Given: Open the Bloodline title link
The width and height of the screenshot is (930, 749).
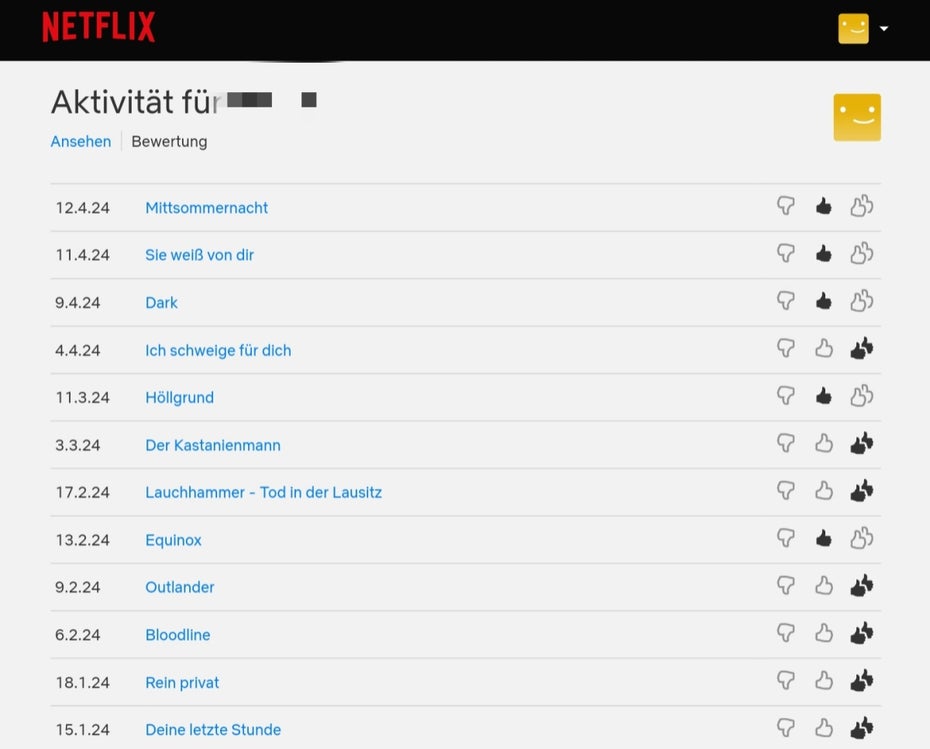Looking at the screenshot, I should pyautogui.click(x=178, y=635).
